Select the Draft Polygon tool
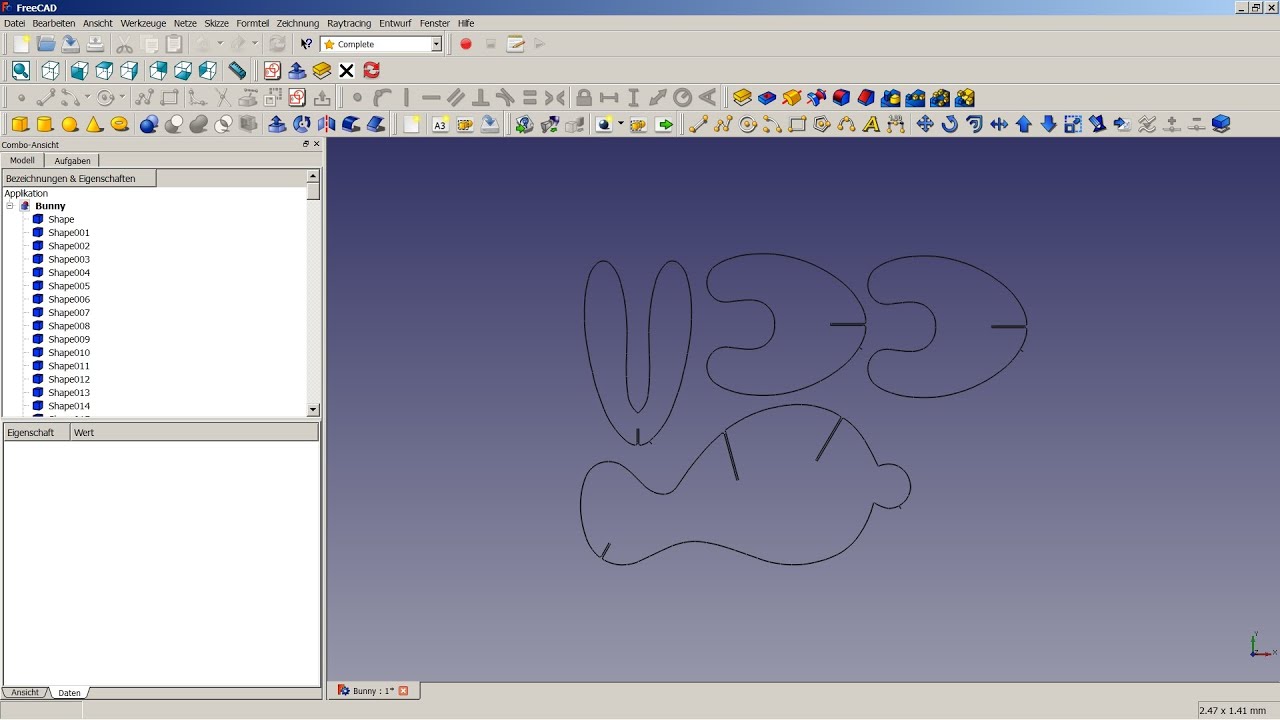 coord(822,124)
